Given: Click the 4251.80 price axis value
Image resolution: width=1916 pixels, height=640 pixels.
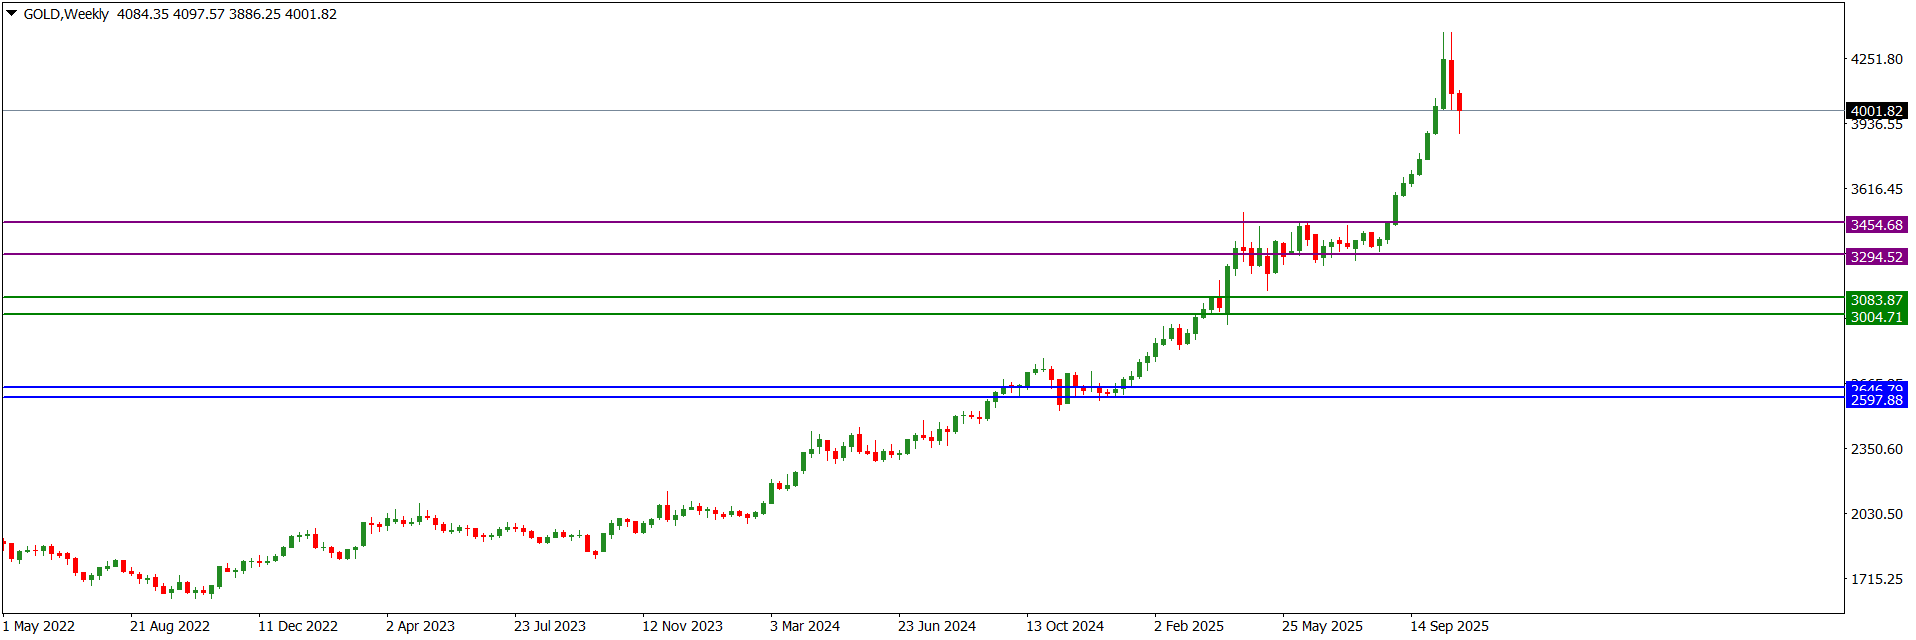Looking at the screenshot, I should point(1876,59).
